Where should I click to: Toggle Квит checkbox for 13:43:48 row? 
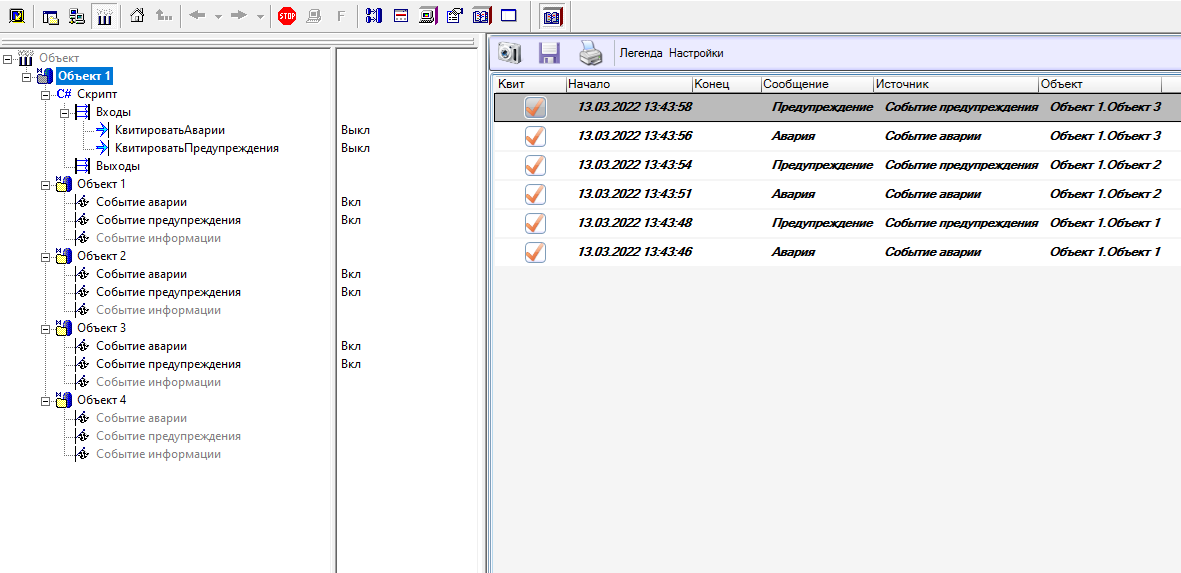point(535,223)
